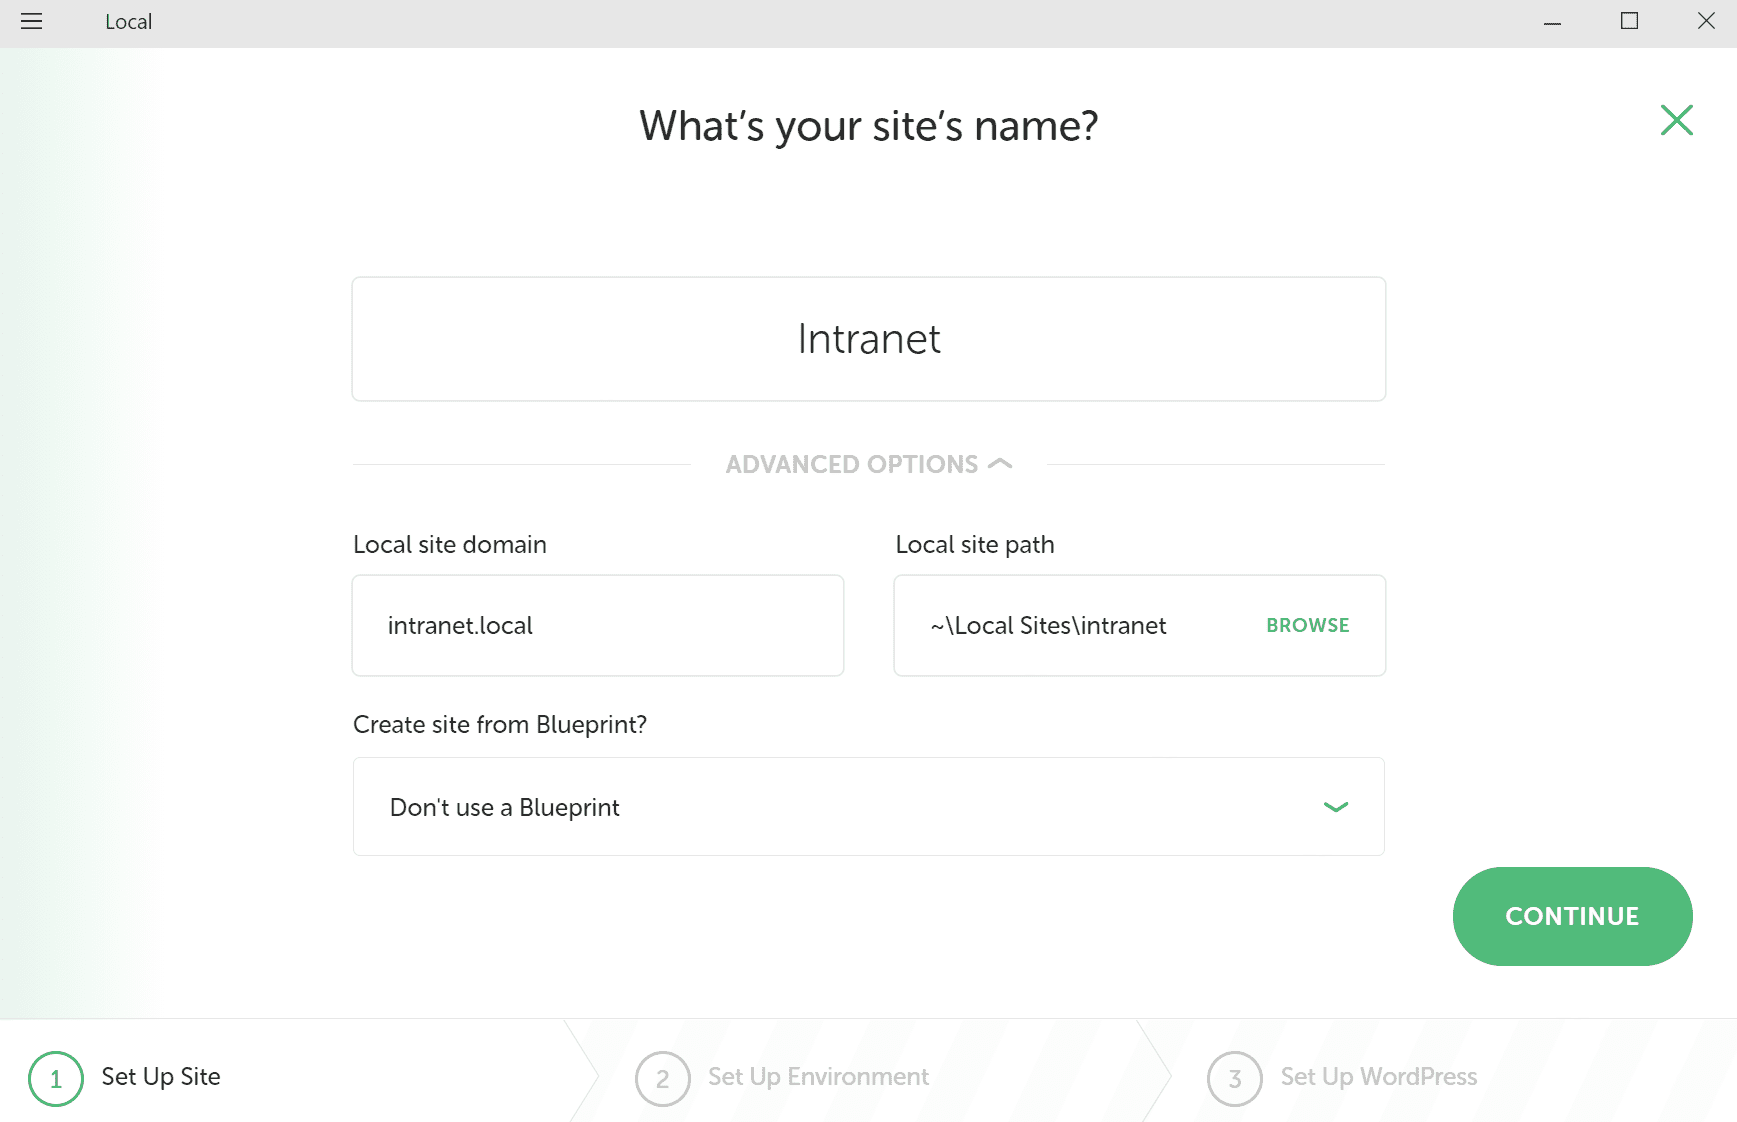Open the hamburger menu
The height and width of the screenshot is (1122, 1737).
31,21
